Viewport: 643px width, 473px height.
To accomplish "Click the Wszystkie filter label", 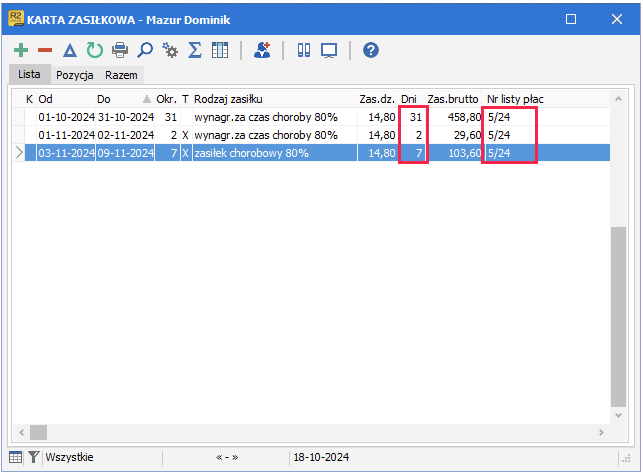I will [x=69, y=457].
